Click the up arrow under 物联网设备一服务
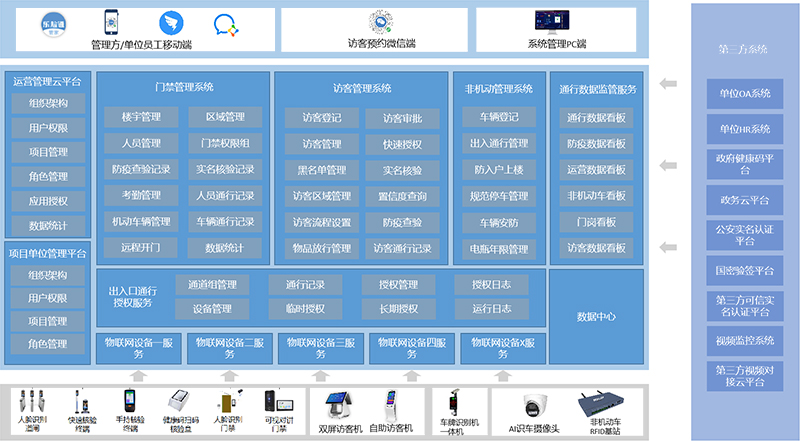The height and width of the screenshot is (441, 800). tap(138, 375)
